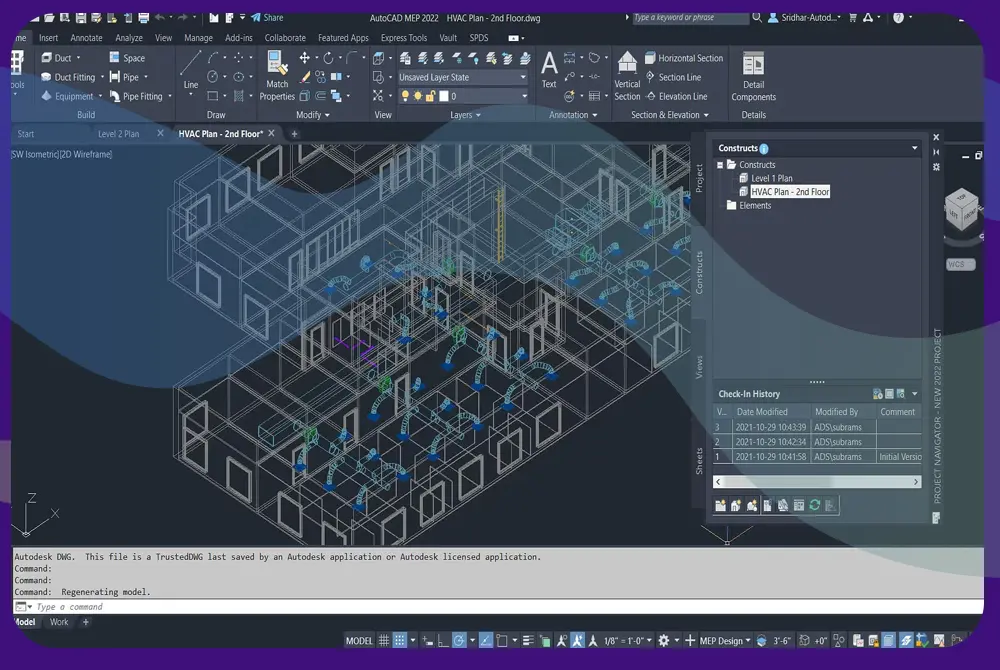Click the add category folder icon in navigator
Screen dimensions: 1000x670
(720, 505)
